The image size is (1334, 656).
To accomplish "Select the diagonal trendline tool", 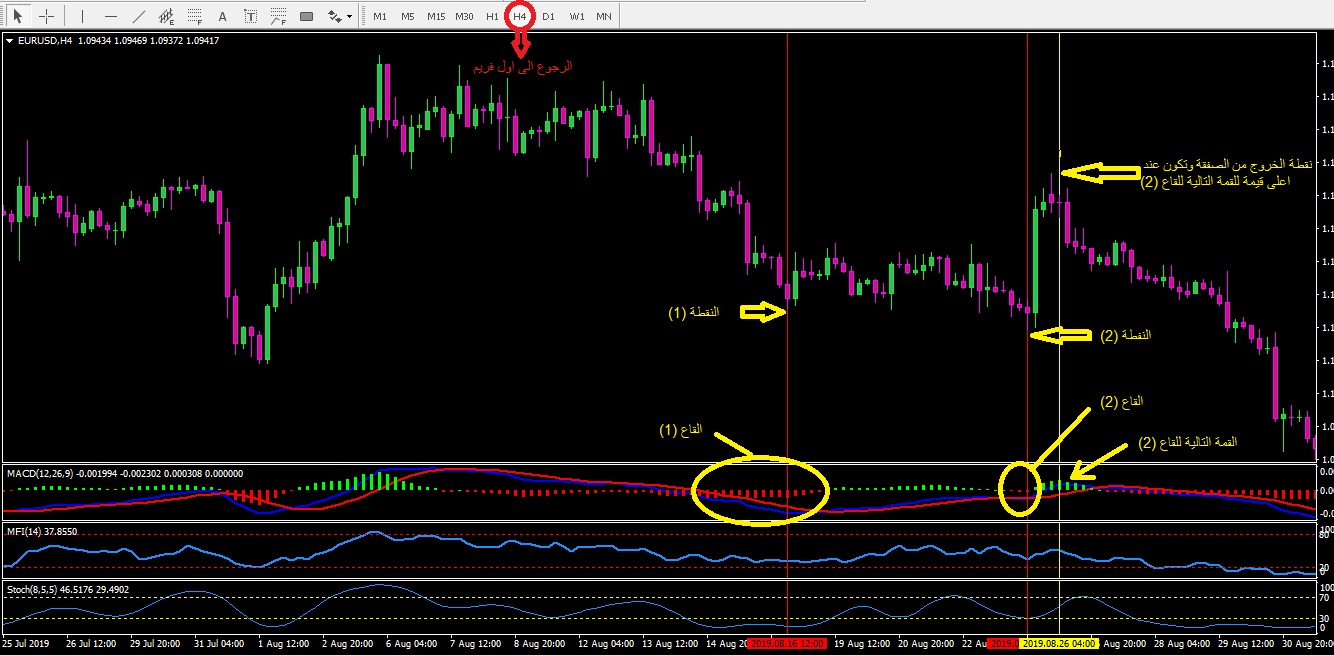I will pos(139,16).
